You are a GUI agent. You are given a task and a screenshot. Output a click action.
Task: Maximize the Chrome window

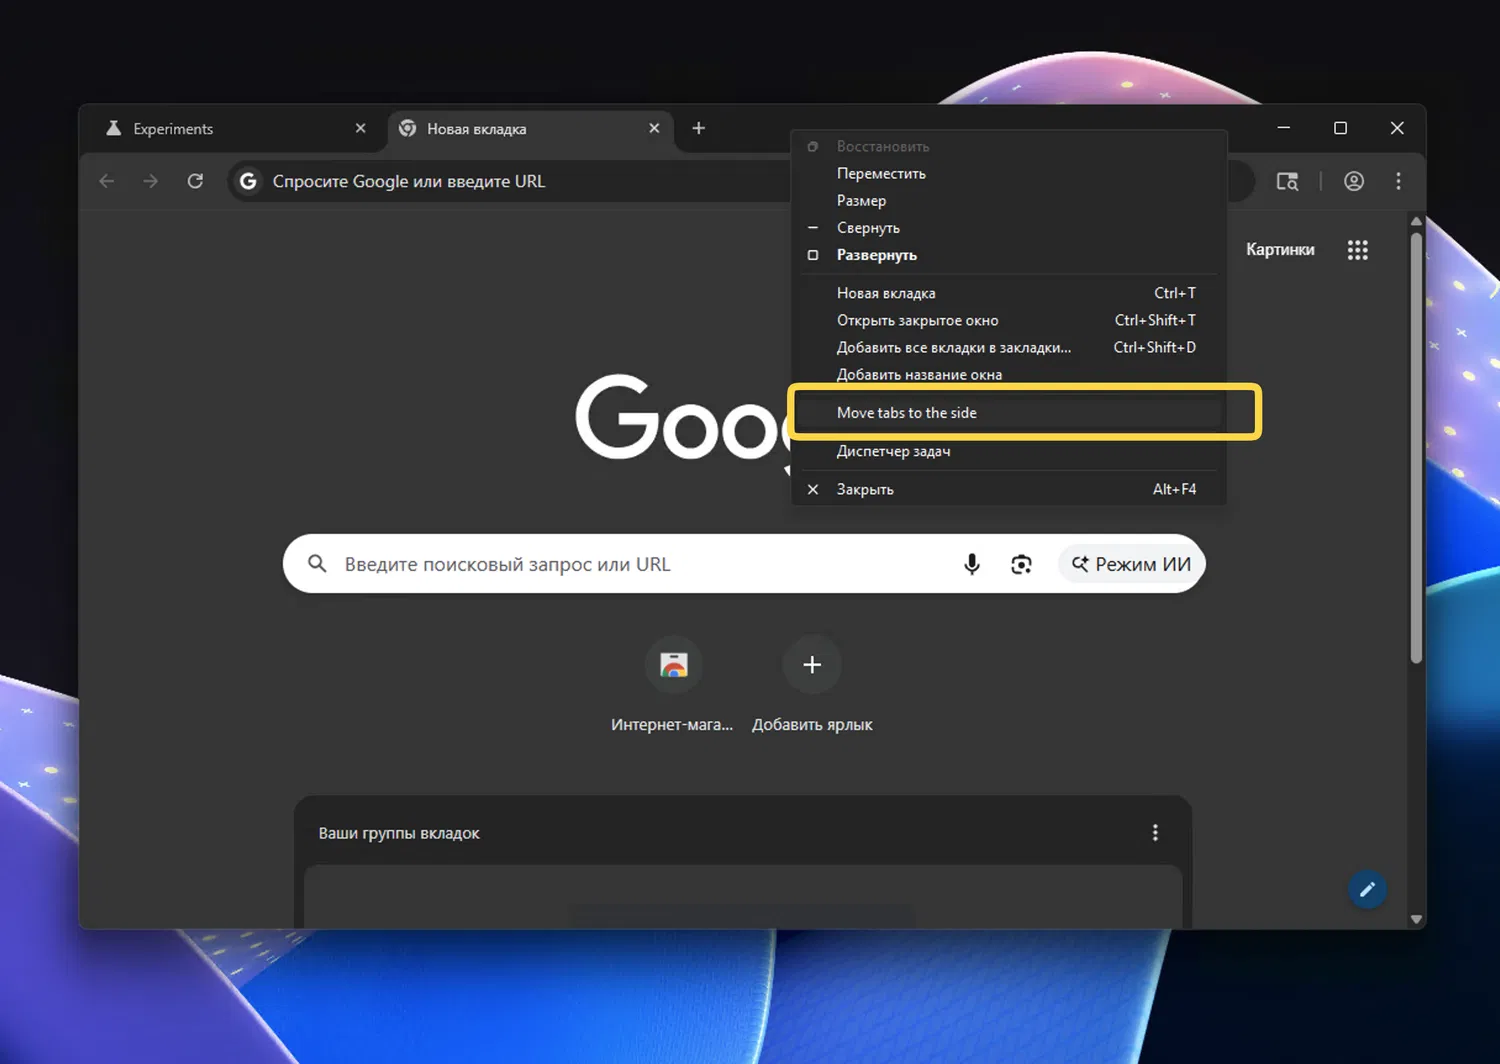pyautogui.click(x=1341, y=128)
